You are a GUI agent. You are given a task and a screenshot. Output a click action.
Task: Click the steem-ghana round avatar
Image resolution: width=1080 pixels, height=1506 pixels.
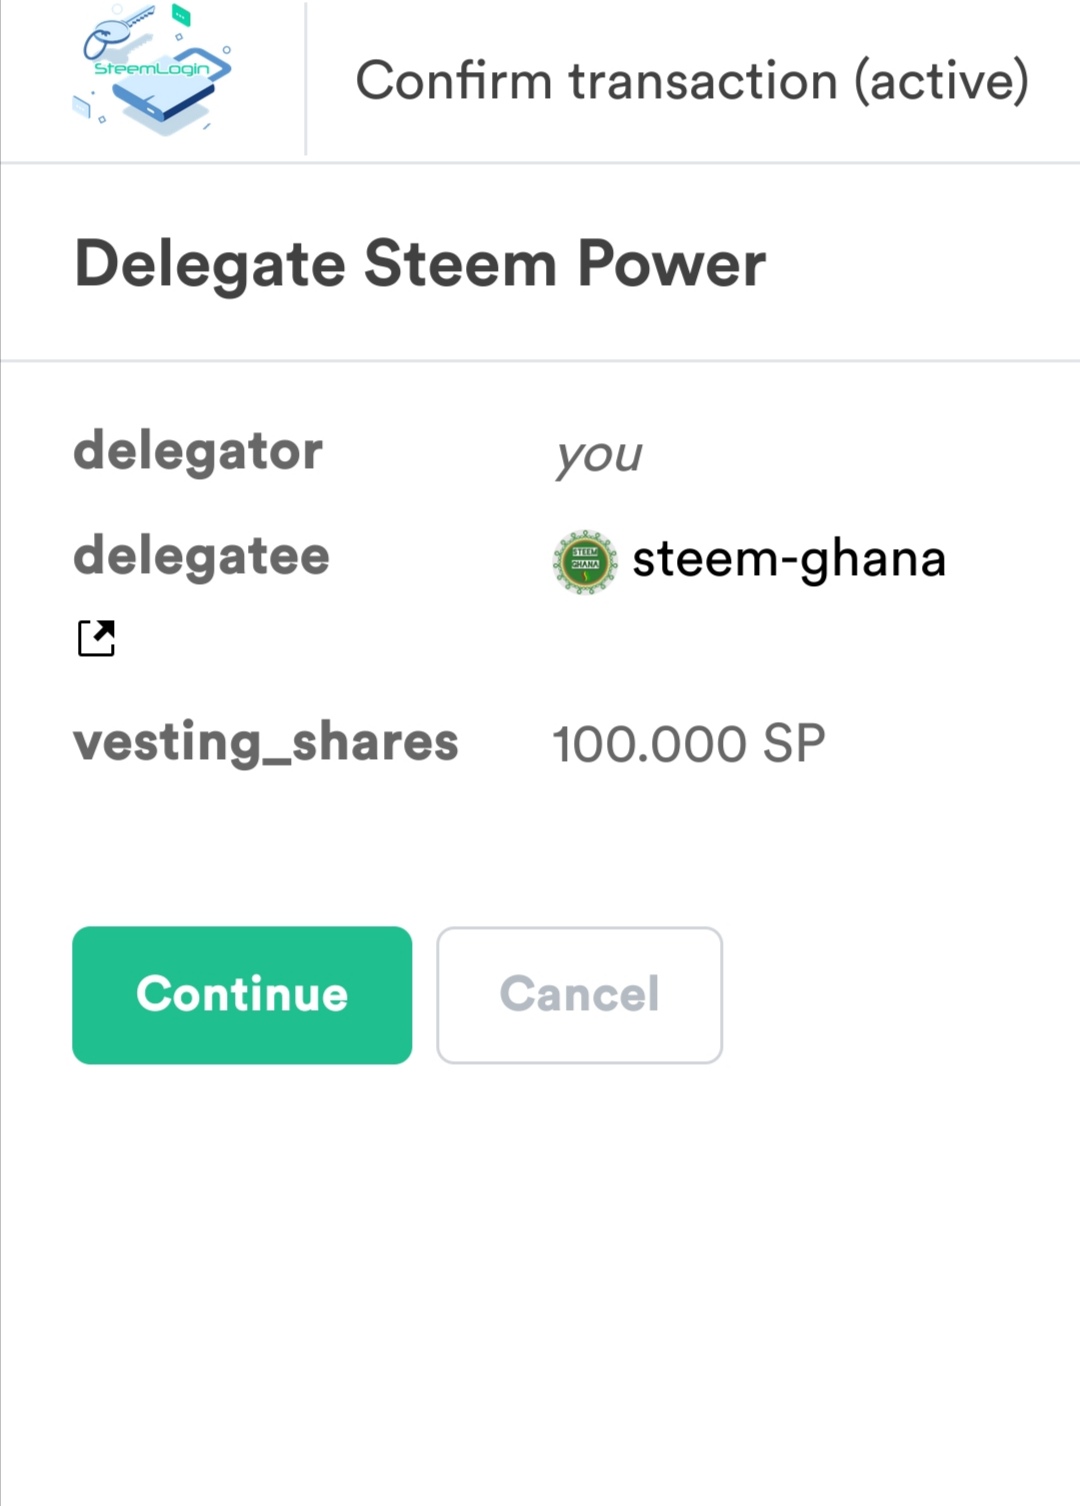click(x=585, y=562)
